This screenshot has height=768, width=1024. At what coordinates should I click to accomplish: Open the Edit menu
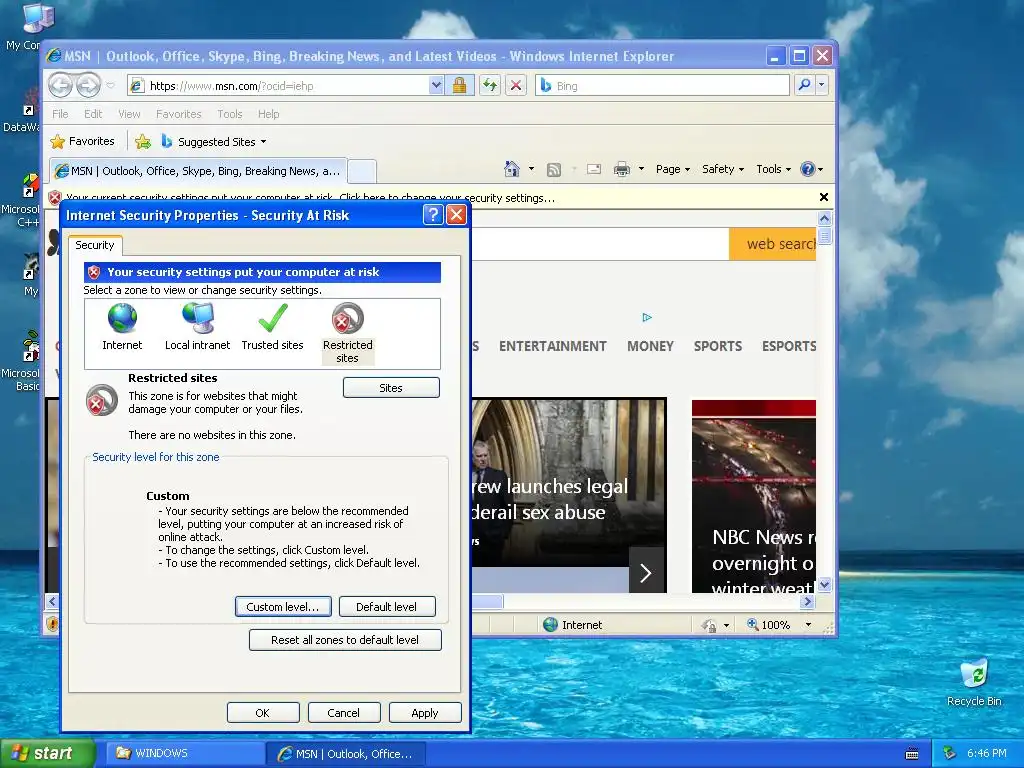pyautogui.click(x=93, y=114)
